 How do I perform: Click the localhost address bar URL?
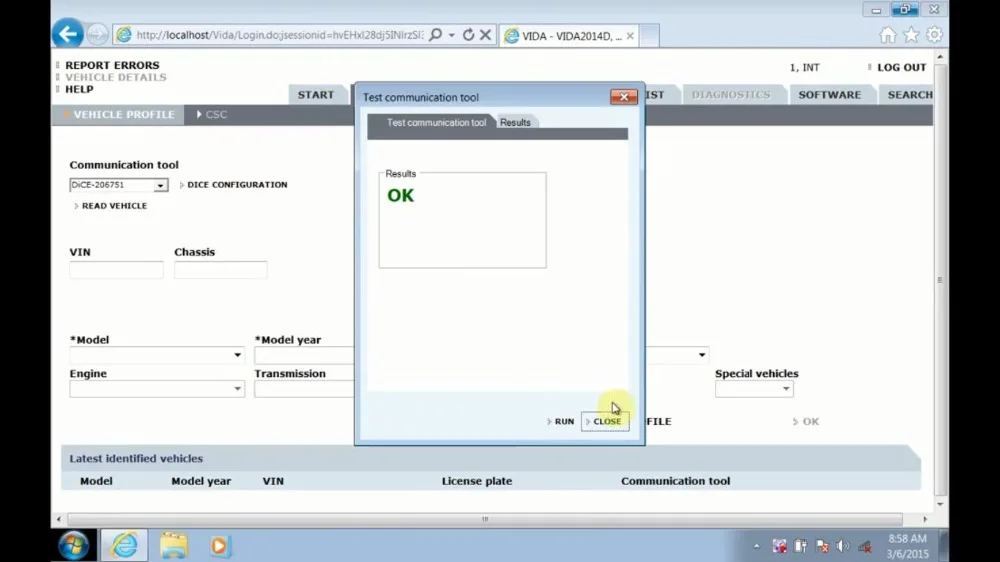[x=279, y=35]
